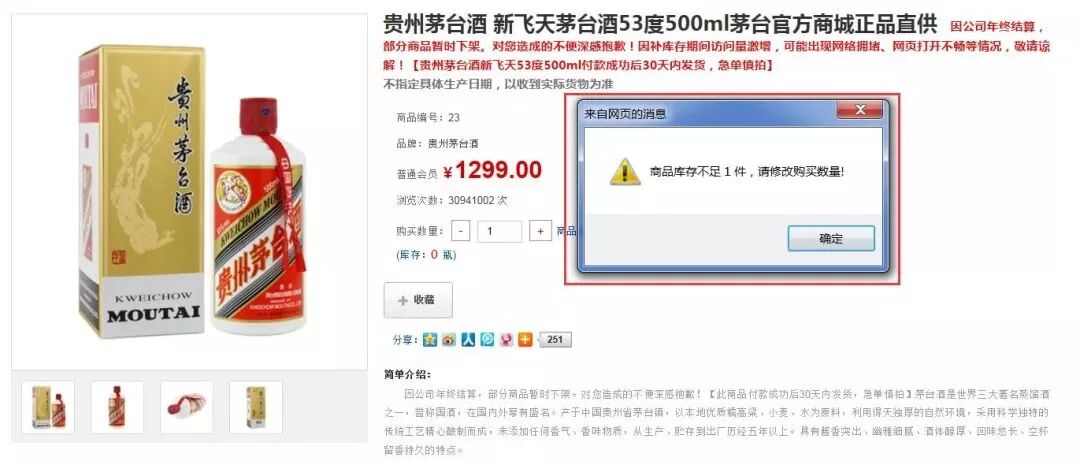Share to QQ Zone star icon
The height and width of the screenshot is (461, 1080).
[430, 339]
